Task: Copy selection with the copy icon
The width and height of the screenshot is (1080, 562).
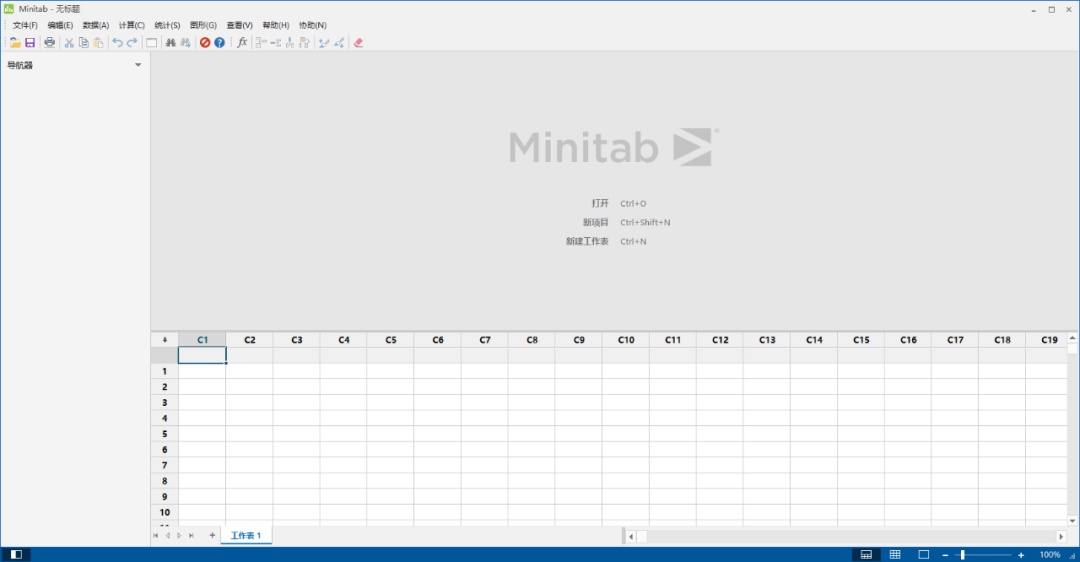Action: (83, 43)
